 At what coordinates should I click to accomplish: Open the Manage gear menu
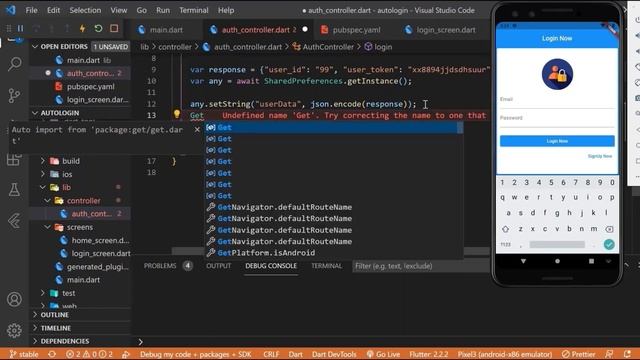pyautogui.click(x=15, y=330)
